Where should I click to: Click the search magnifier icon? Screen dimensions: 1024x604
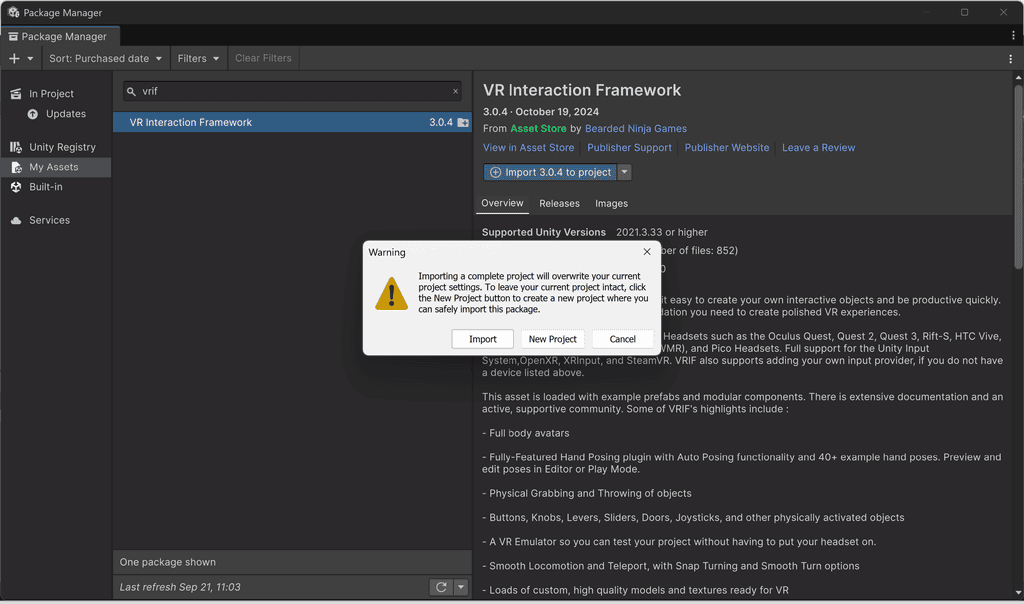[x=131, y=92]
